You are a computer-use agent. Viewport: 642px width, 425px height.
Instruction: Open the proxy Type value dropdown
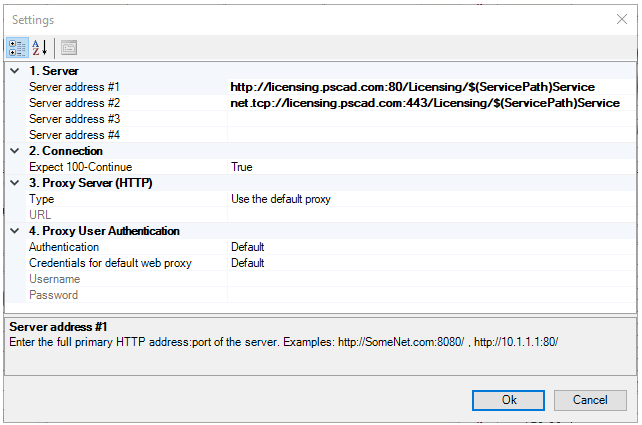point(430,199)
